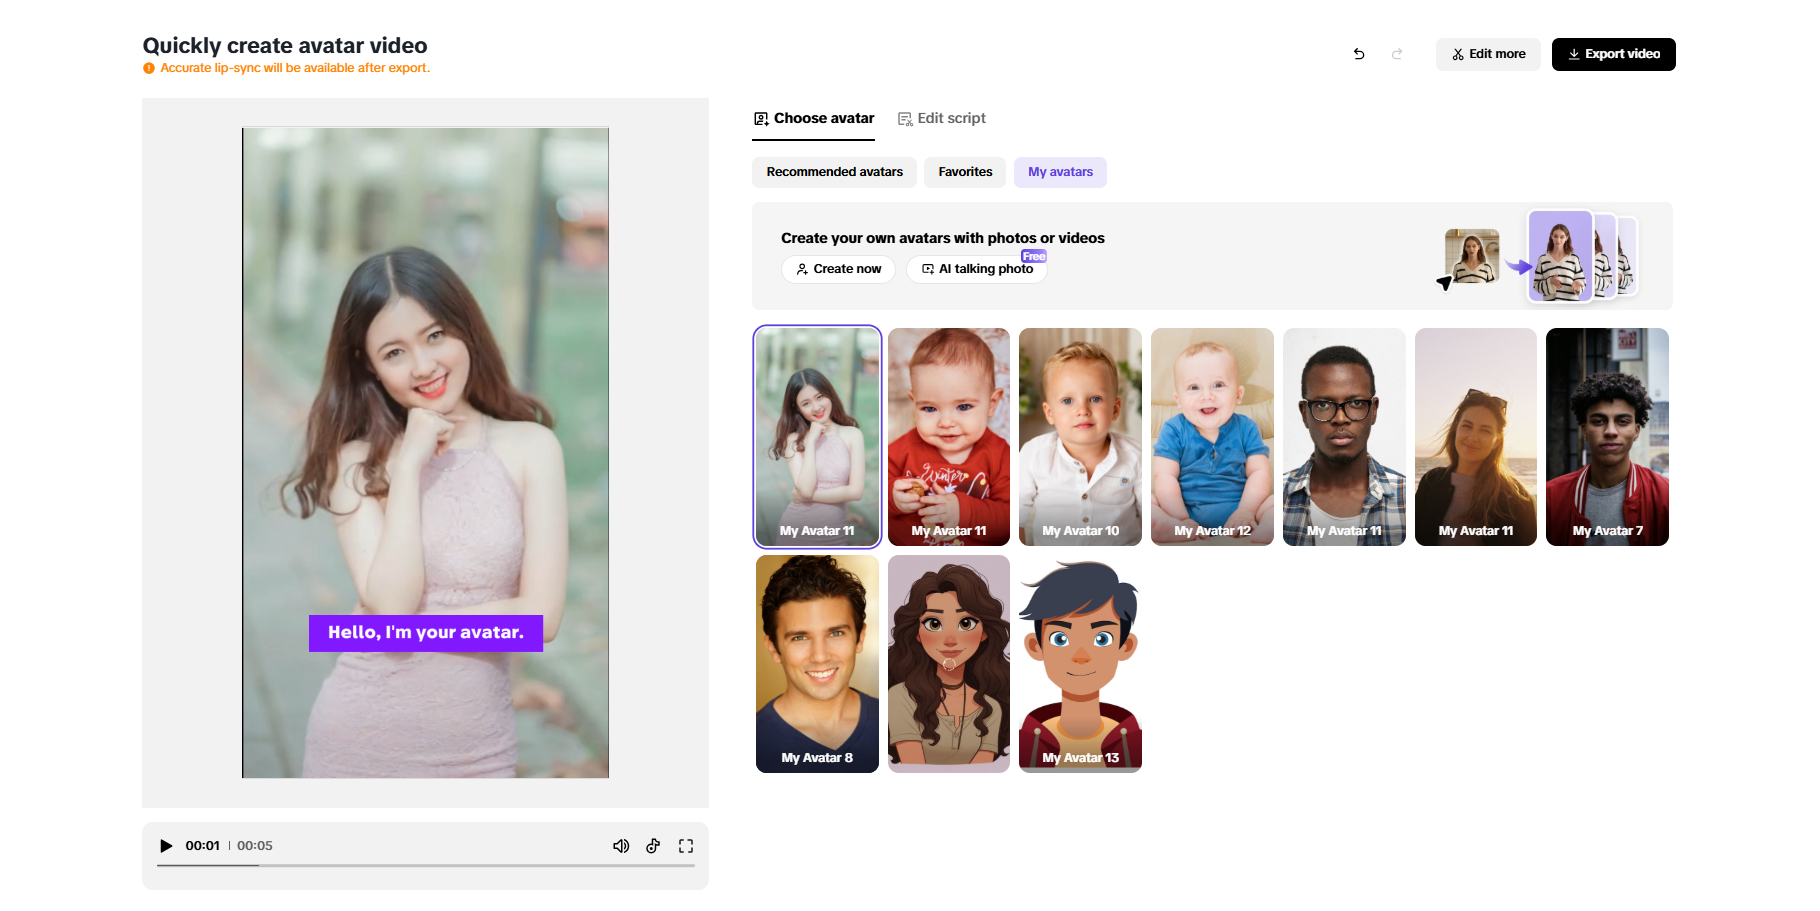Viewport: 1820px width, 911px height.
Task: Click the Export video button
Action: [x=1613, y=54]
